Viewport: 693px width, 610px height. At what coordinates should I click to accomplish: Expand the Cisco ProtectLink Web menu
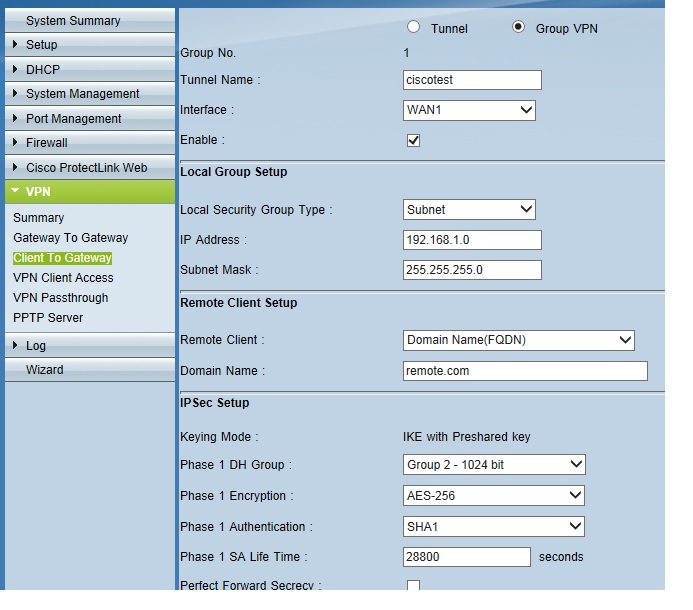click(90, 168)
